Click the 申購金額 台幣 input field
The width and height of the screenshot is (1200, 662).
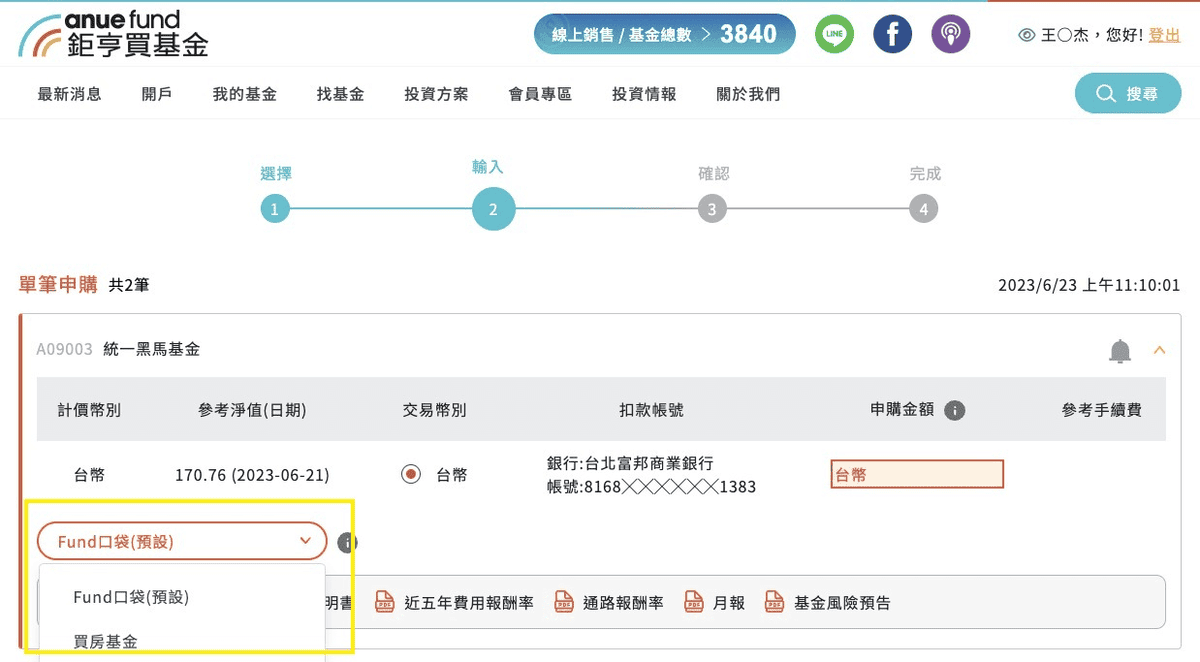tap(917, 475)
